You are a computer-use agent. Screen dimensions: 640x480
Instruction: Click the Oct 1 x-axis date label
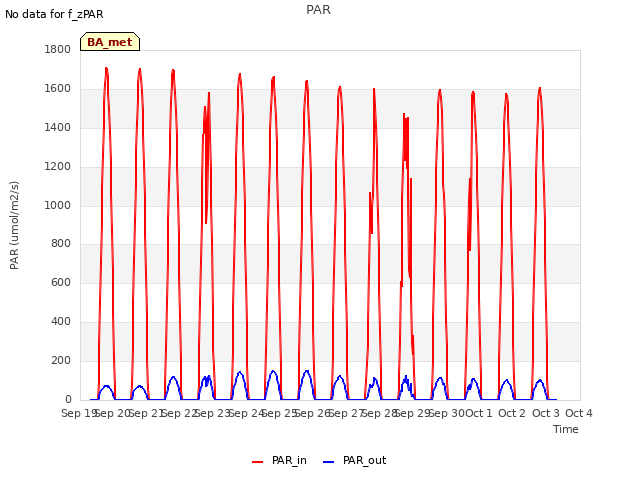coord(479,413)
